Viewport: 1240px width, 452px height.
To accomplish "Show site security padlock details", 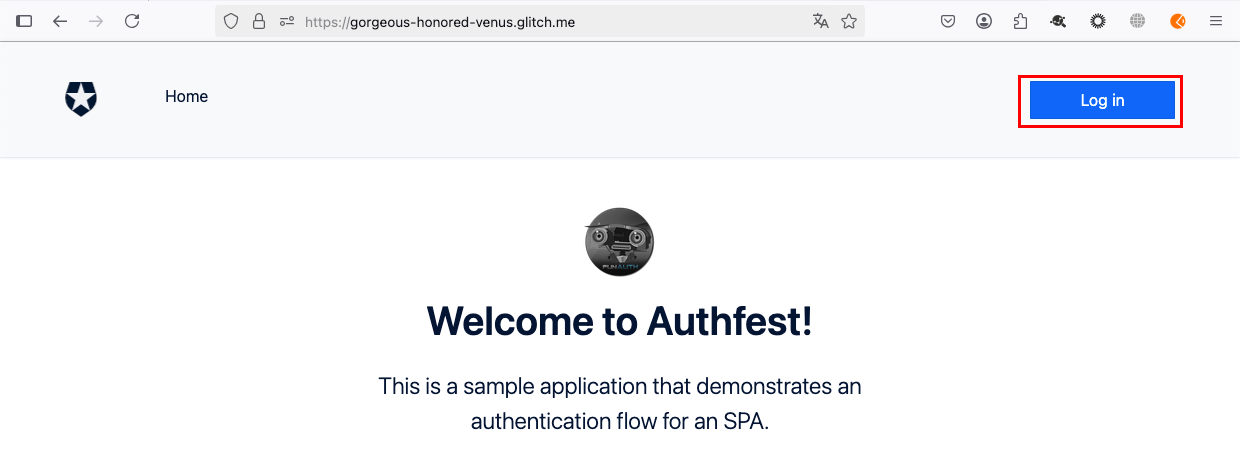I will click(259, 21).
